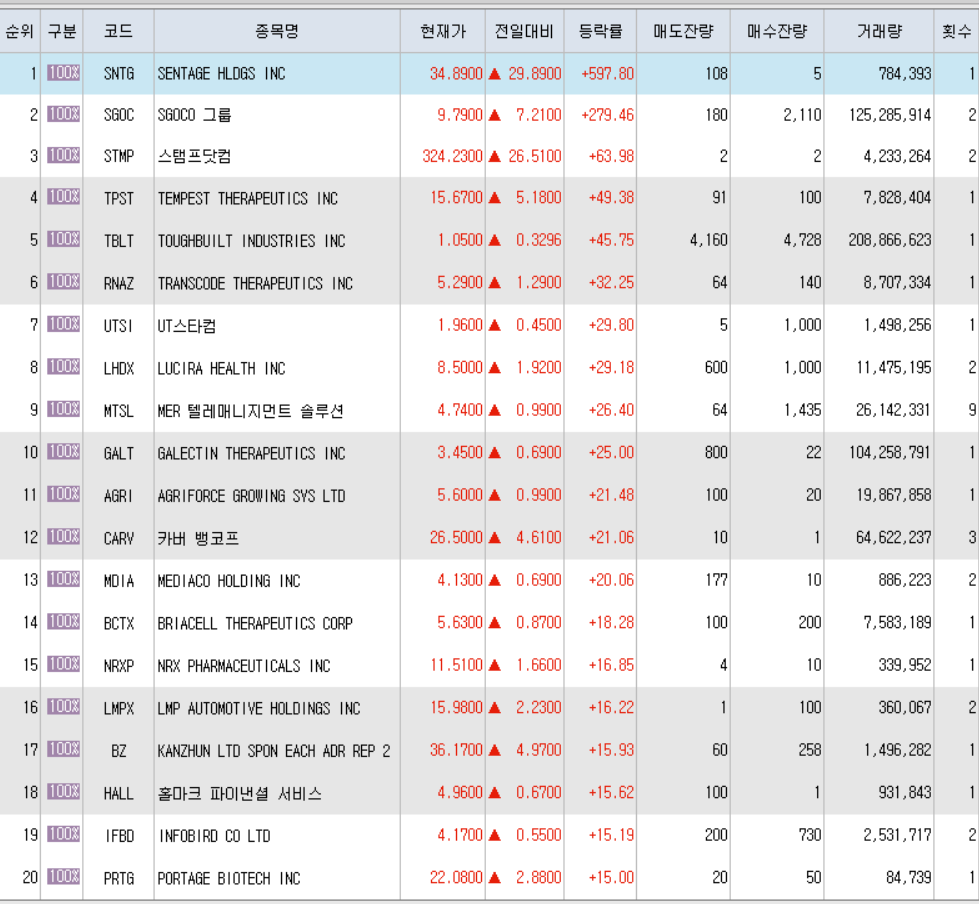The image size is (979, 904).
Task: Click the 100% badge in RNAZ row
Action: [64, 282]
